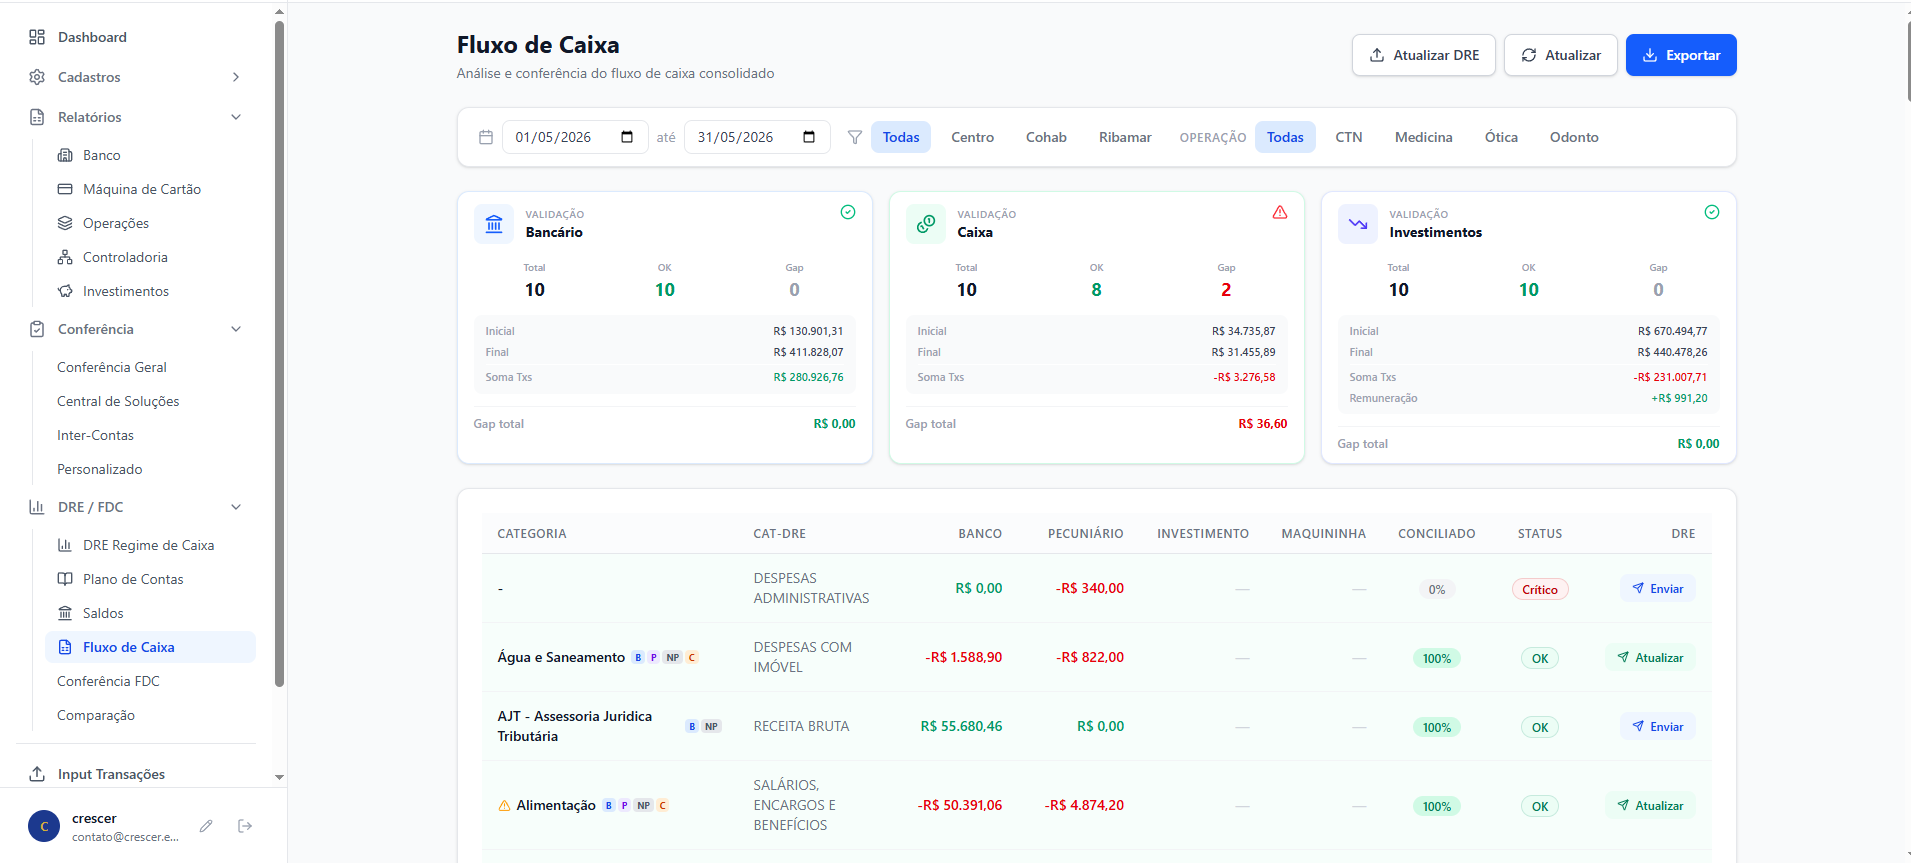Open Banco report icon
Screen dimensions: 1911x863
click(65, 155)
